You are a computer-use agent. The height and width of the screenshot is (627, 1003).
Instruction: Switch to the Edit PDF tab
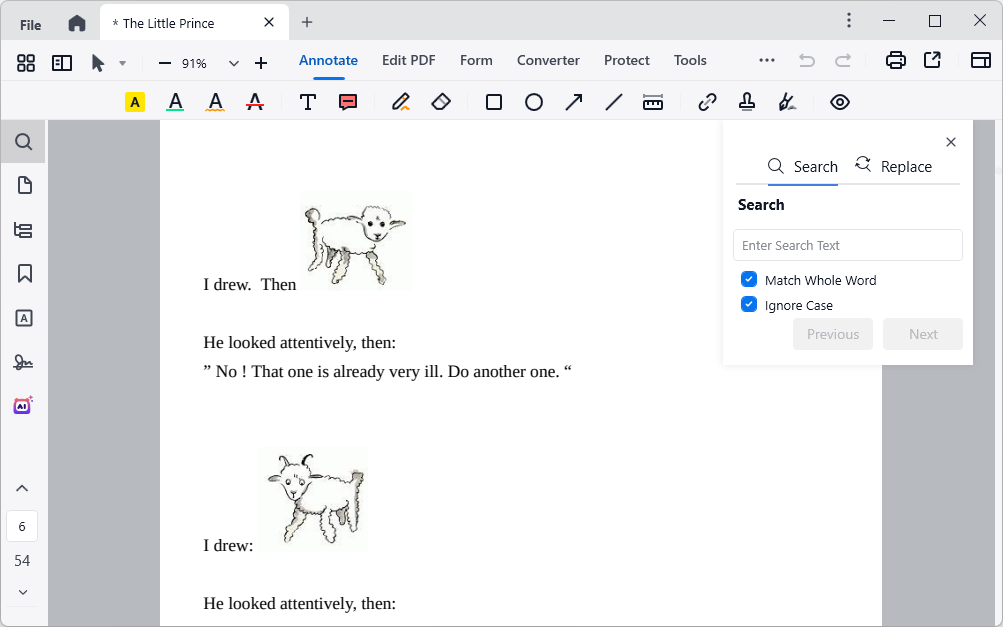(x=408, y=60)
